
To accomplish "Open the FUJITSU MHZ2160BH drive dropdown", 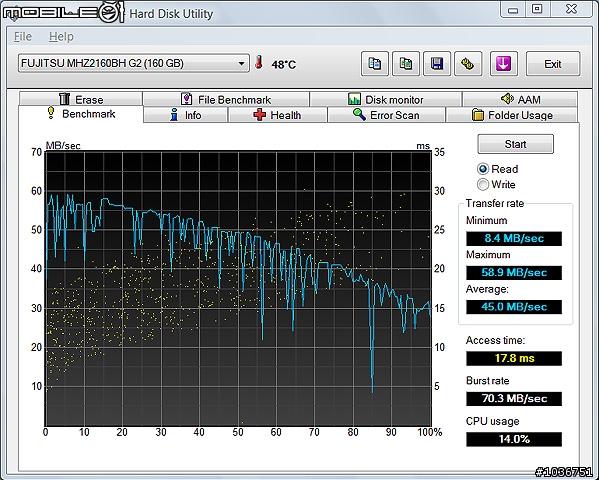I will click(134, 63).
